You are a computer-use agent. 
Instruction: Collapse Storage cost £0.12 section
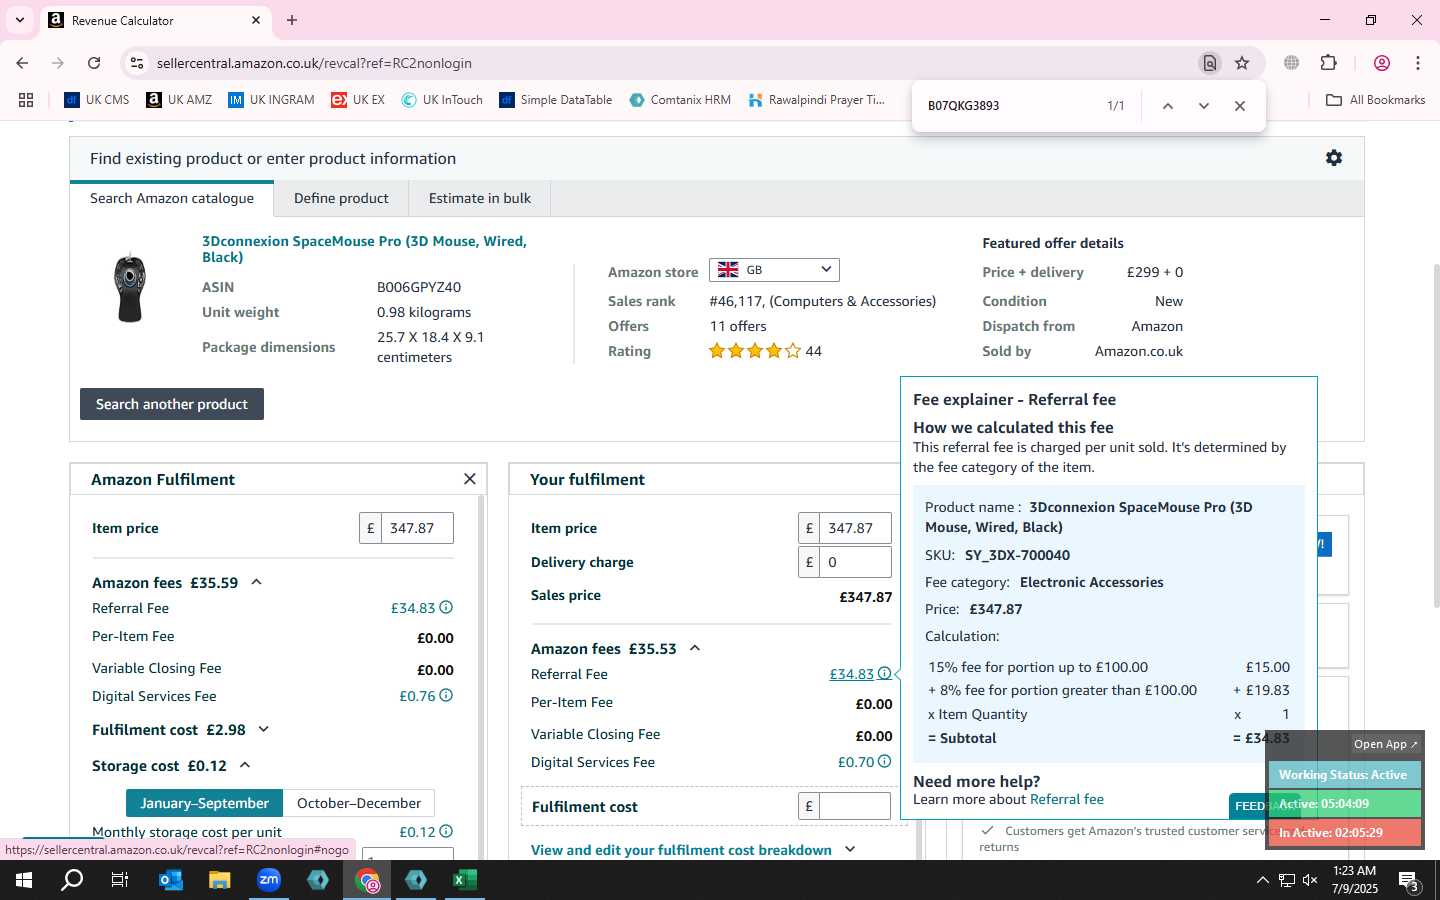pos(245,766)
